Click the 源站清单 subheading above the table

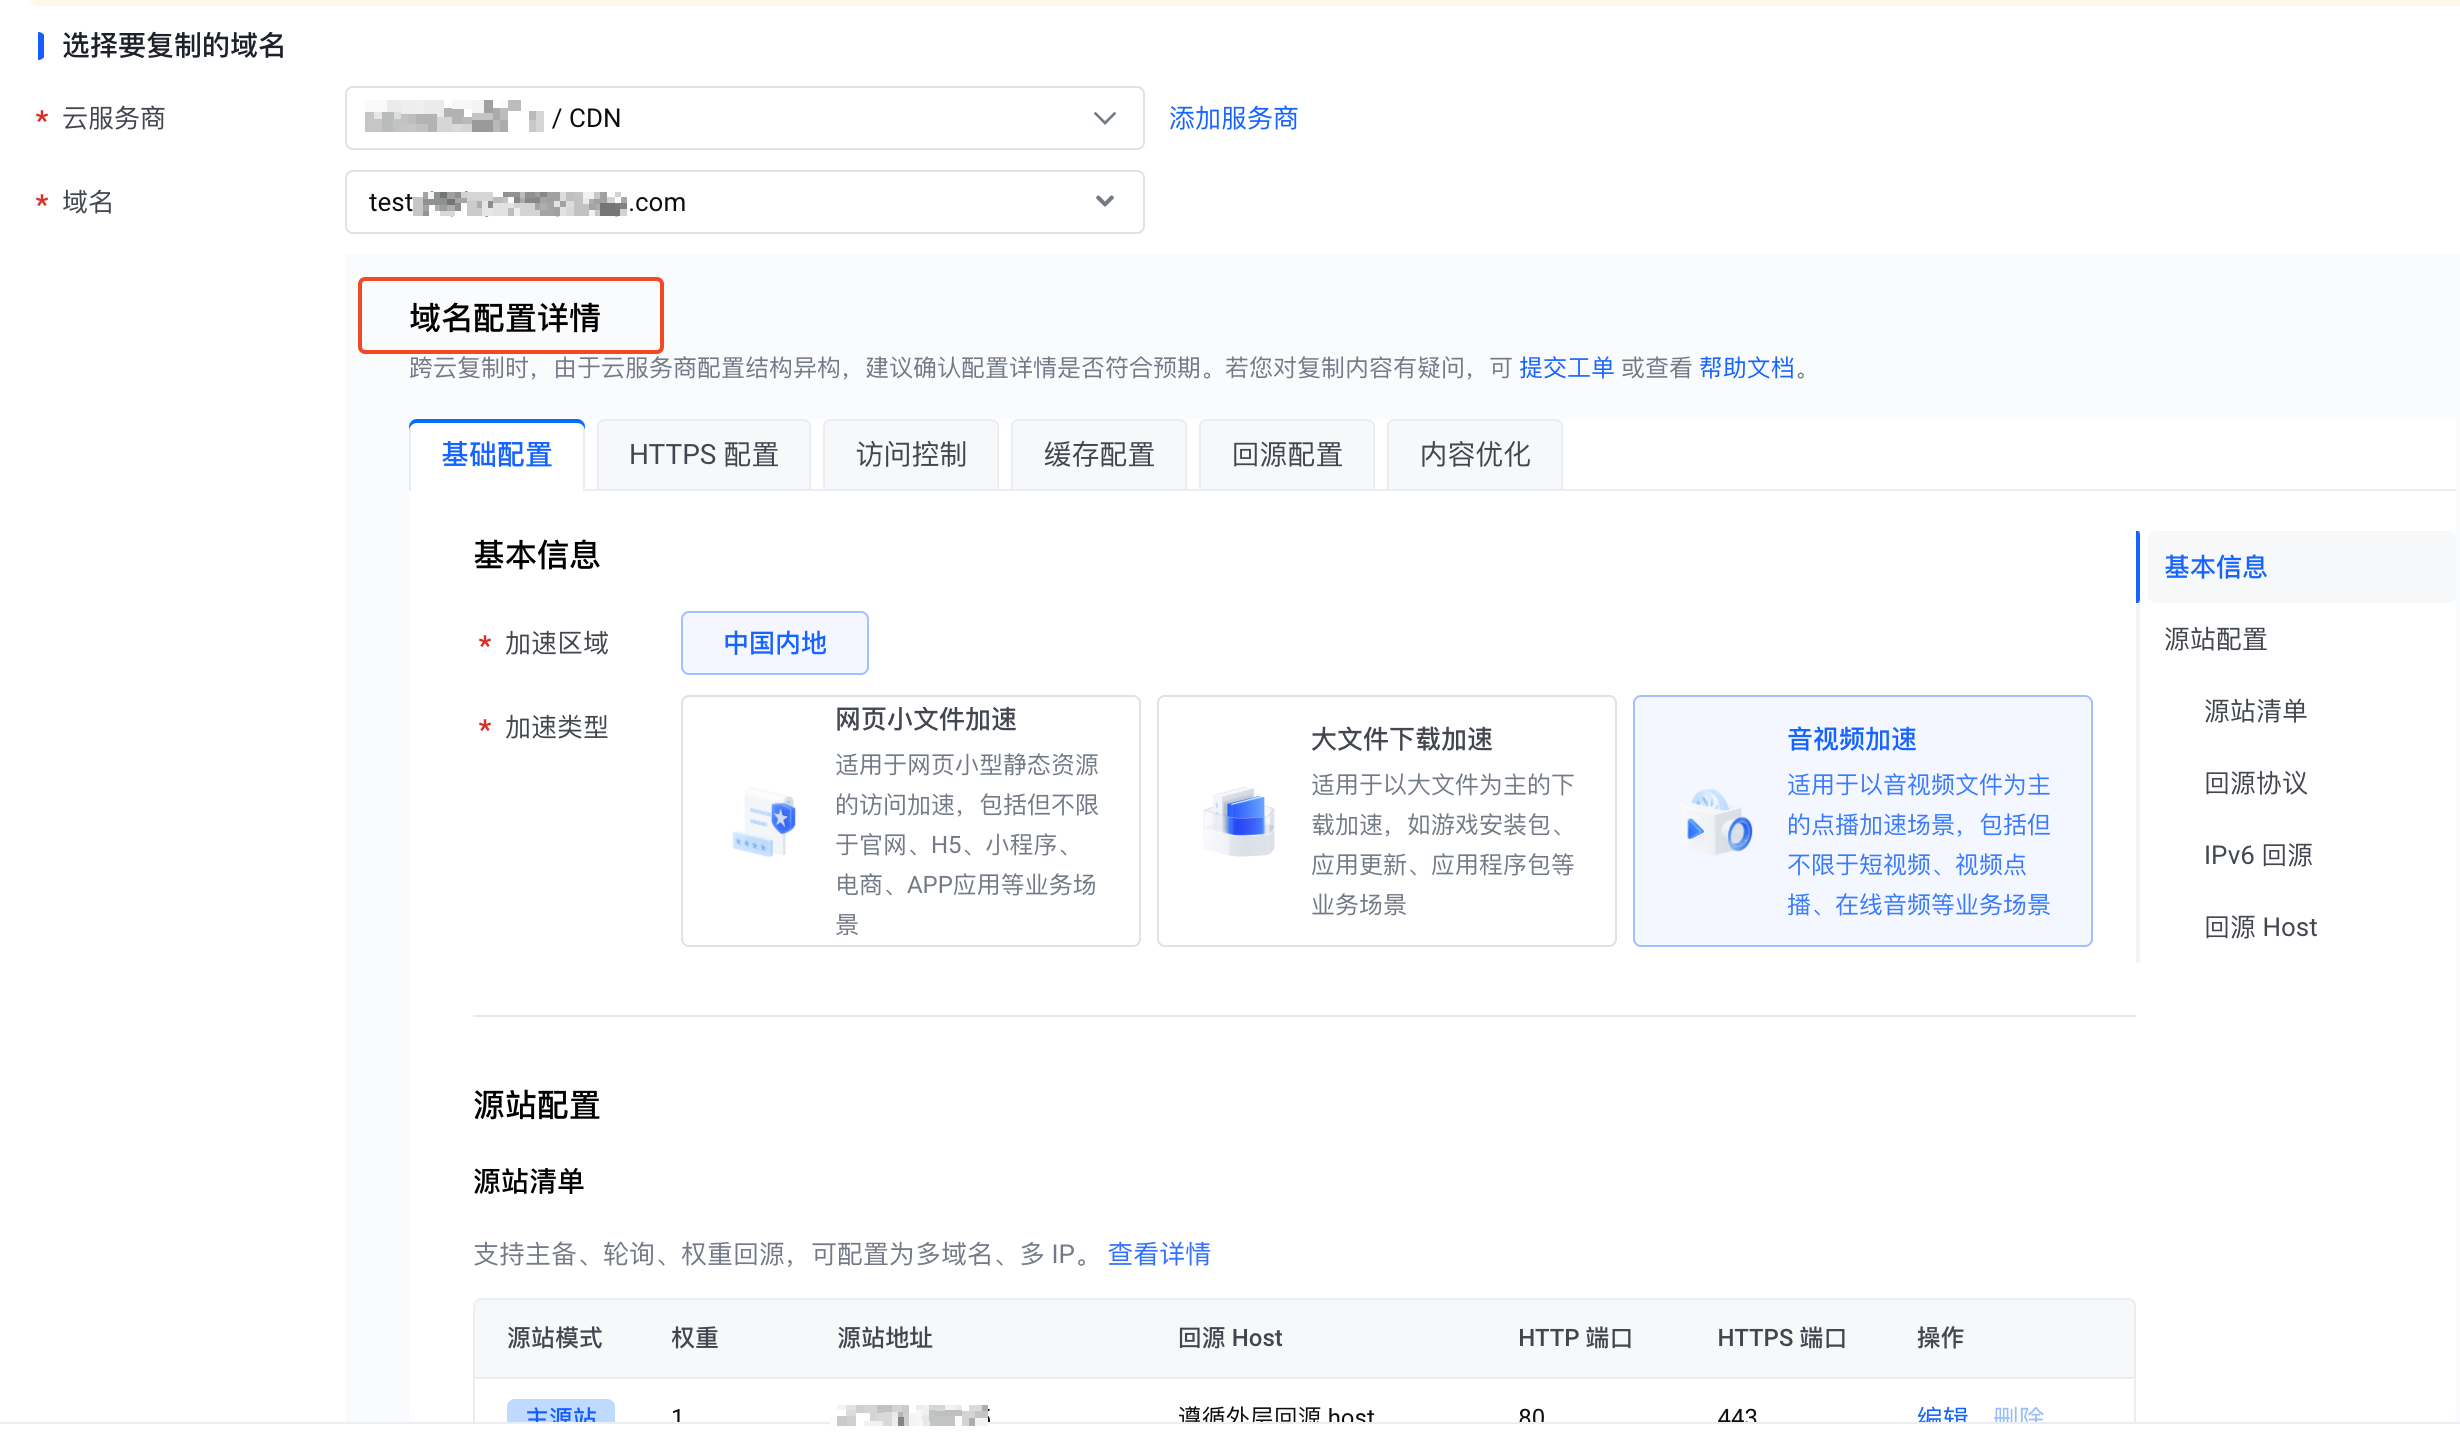tap(528, 1181)
